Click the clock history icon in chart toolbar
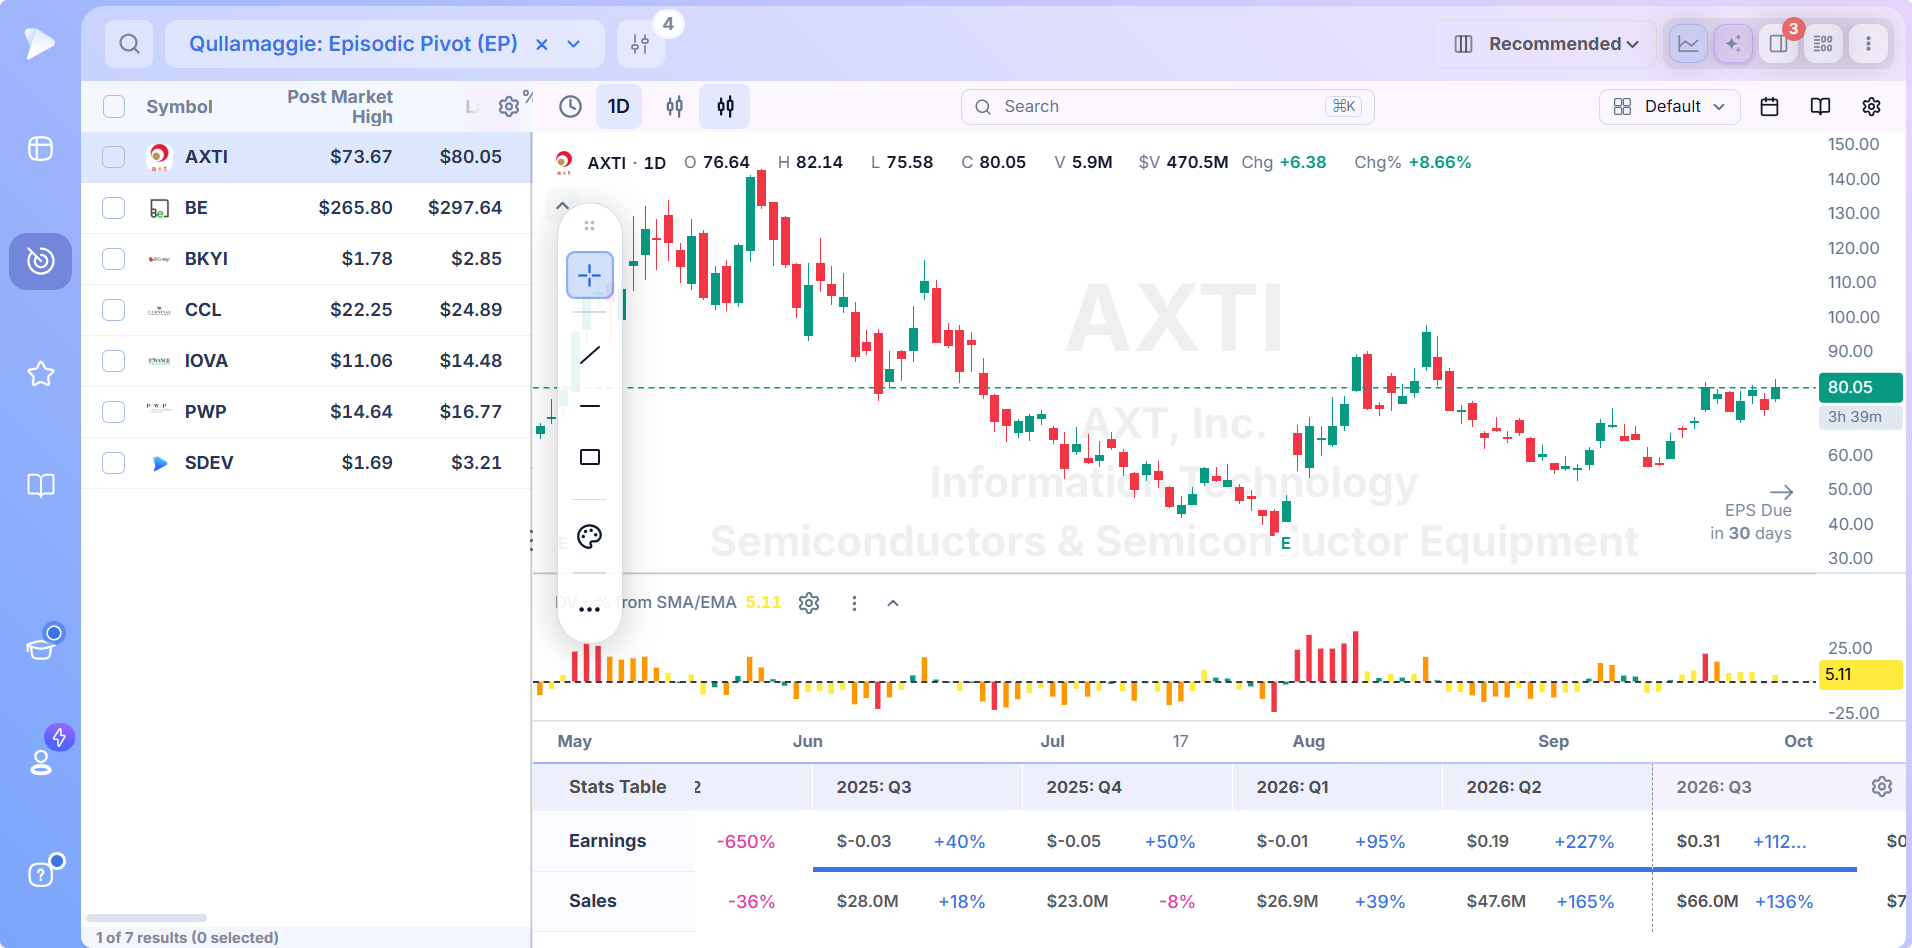The height and width of the screenshot is (948, 1912). 570,106
